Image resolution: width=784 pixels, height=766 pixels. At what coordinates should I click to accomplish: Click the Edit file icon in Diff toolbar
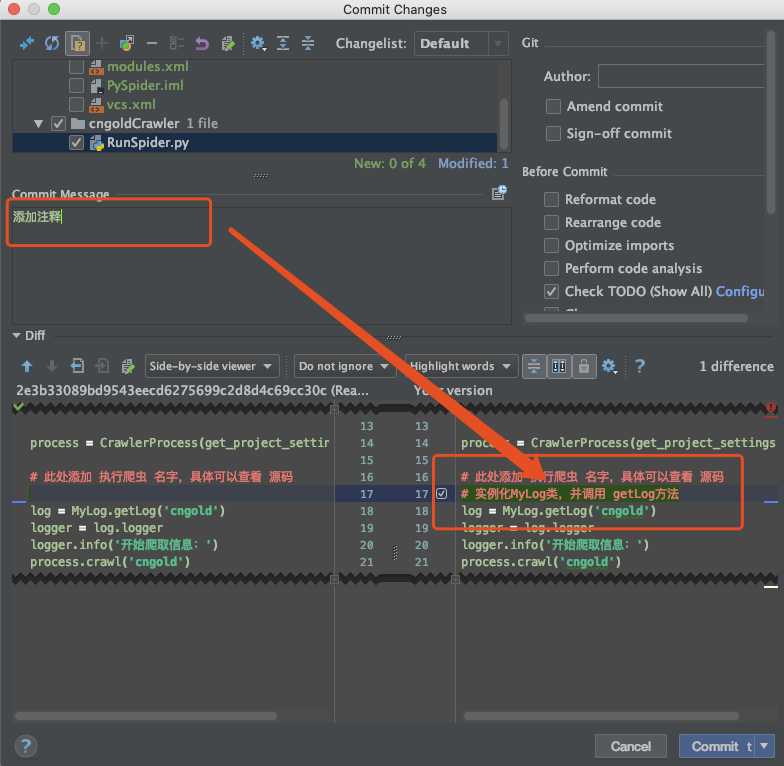pyautogui.click(x=128, y=366)
